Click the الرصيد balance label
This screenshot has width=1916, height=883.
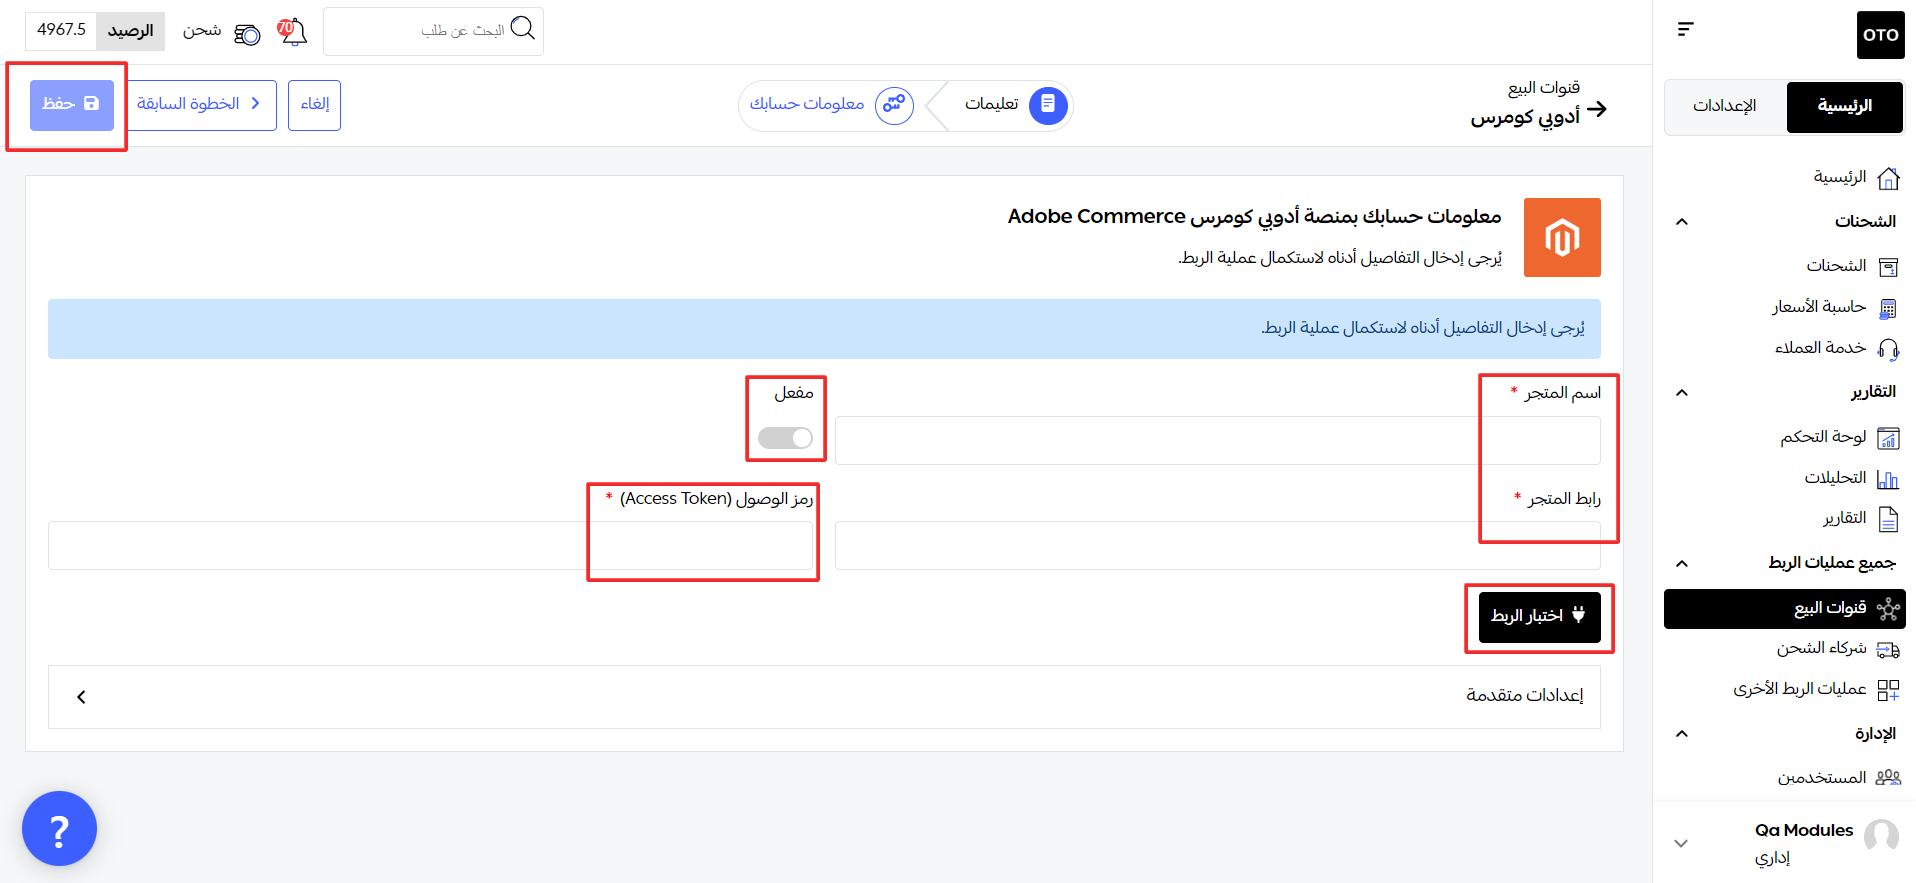[x=131, y=31]
